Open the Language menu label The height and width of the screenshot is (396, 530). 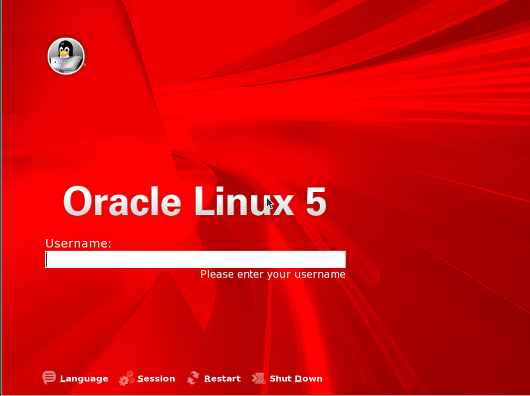tap(84, 379)
